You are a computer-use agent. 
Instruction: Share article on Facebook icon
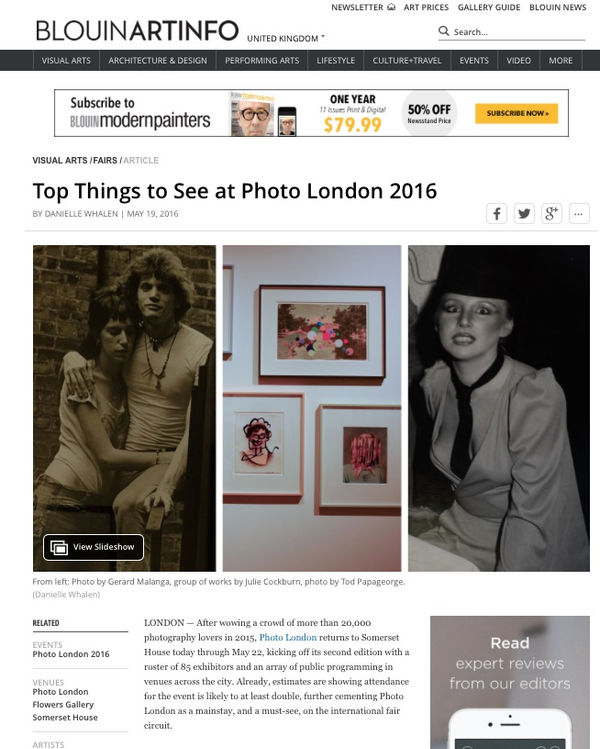(x=496, y=214)
